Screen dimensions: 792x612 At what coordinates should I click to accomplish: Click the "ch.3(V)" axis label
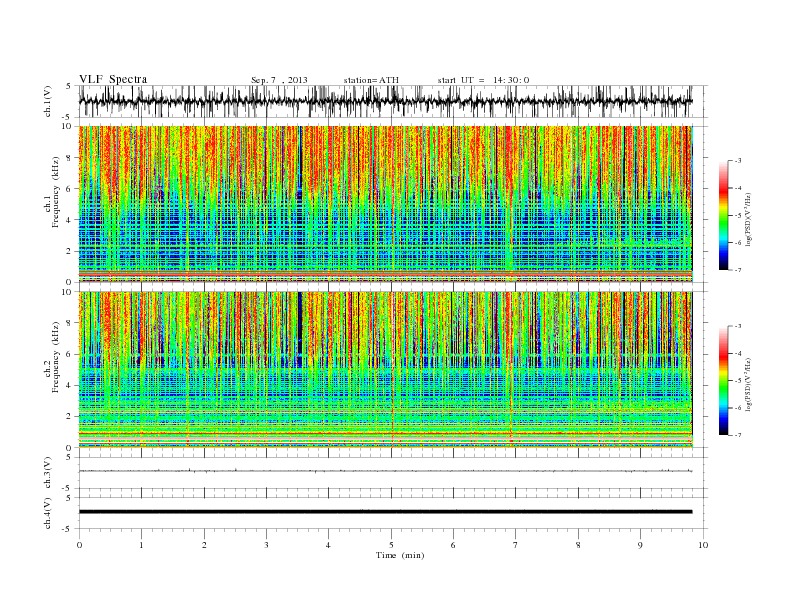point(48,473)
